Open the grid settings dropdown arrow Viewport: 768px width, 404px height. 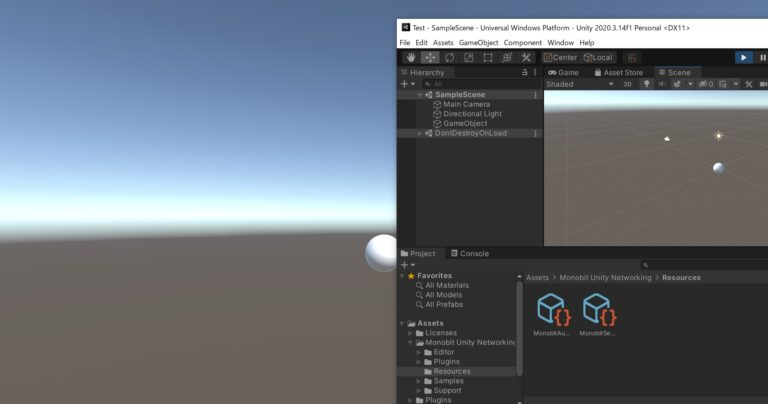736,84
